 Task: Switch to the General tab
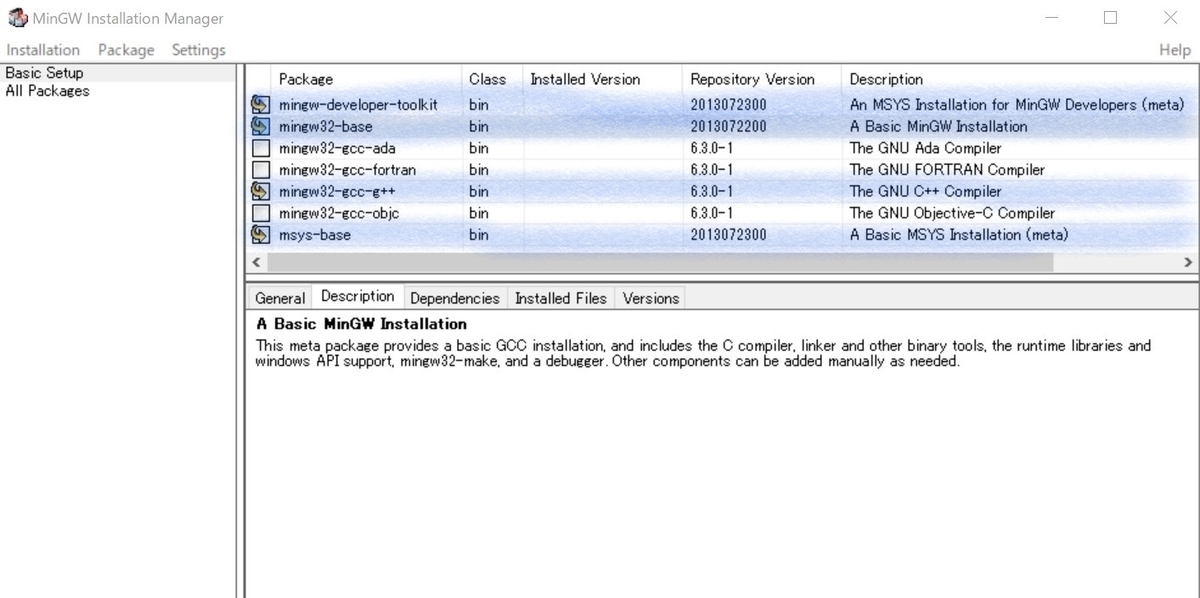pos(280,298)
